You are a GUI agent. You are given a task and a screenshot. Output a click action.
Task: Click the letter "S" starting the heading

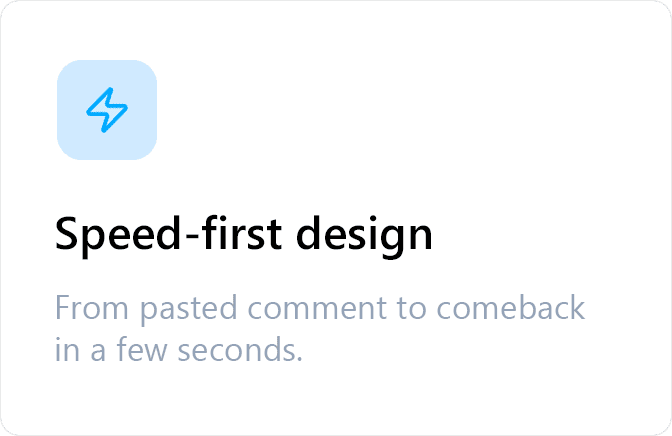coord(66,236)
